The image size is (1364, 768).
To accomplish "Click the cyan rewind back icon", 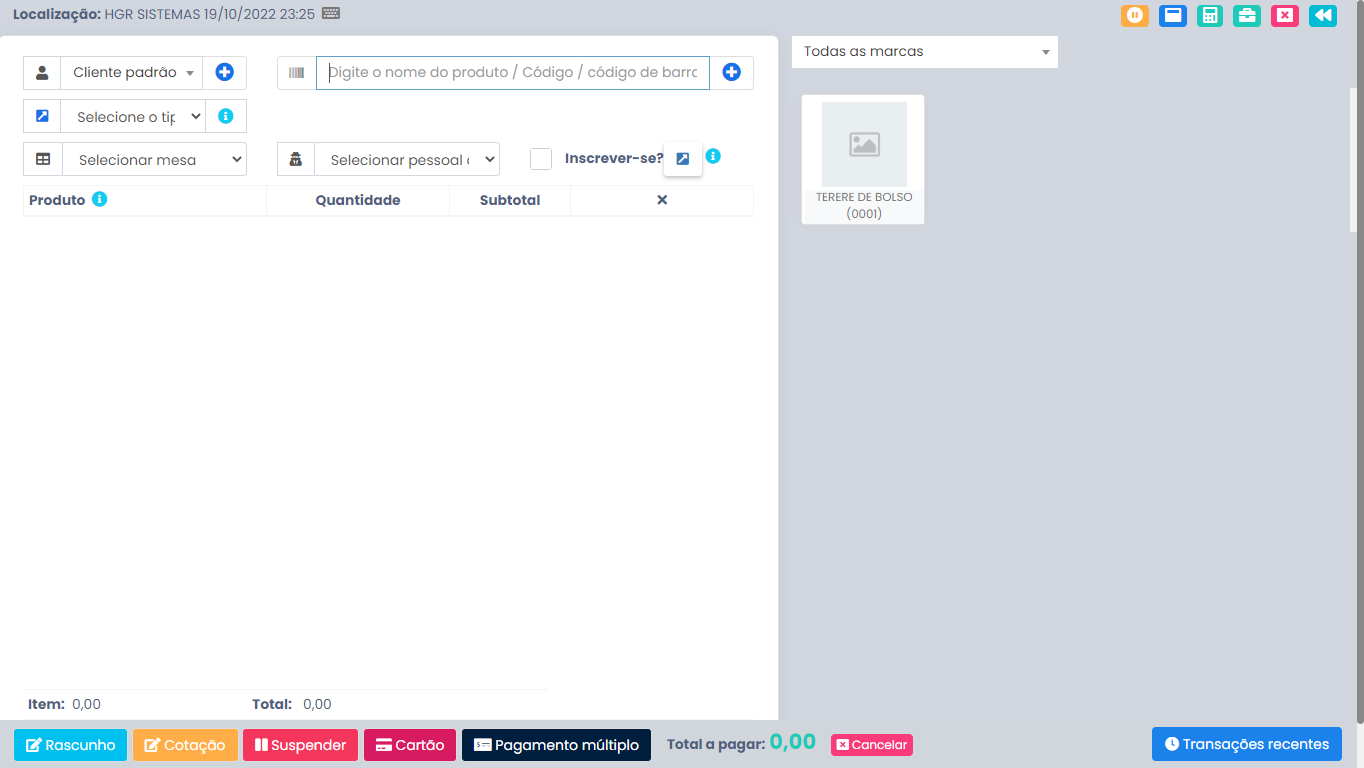I will [1322, 16].
